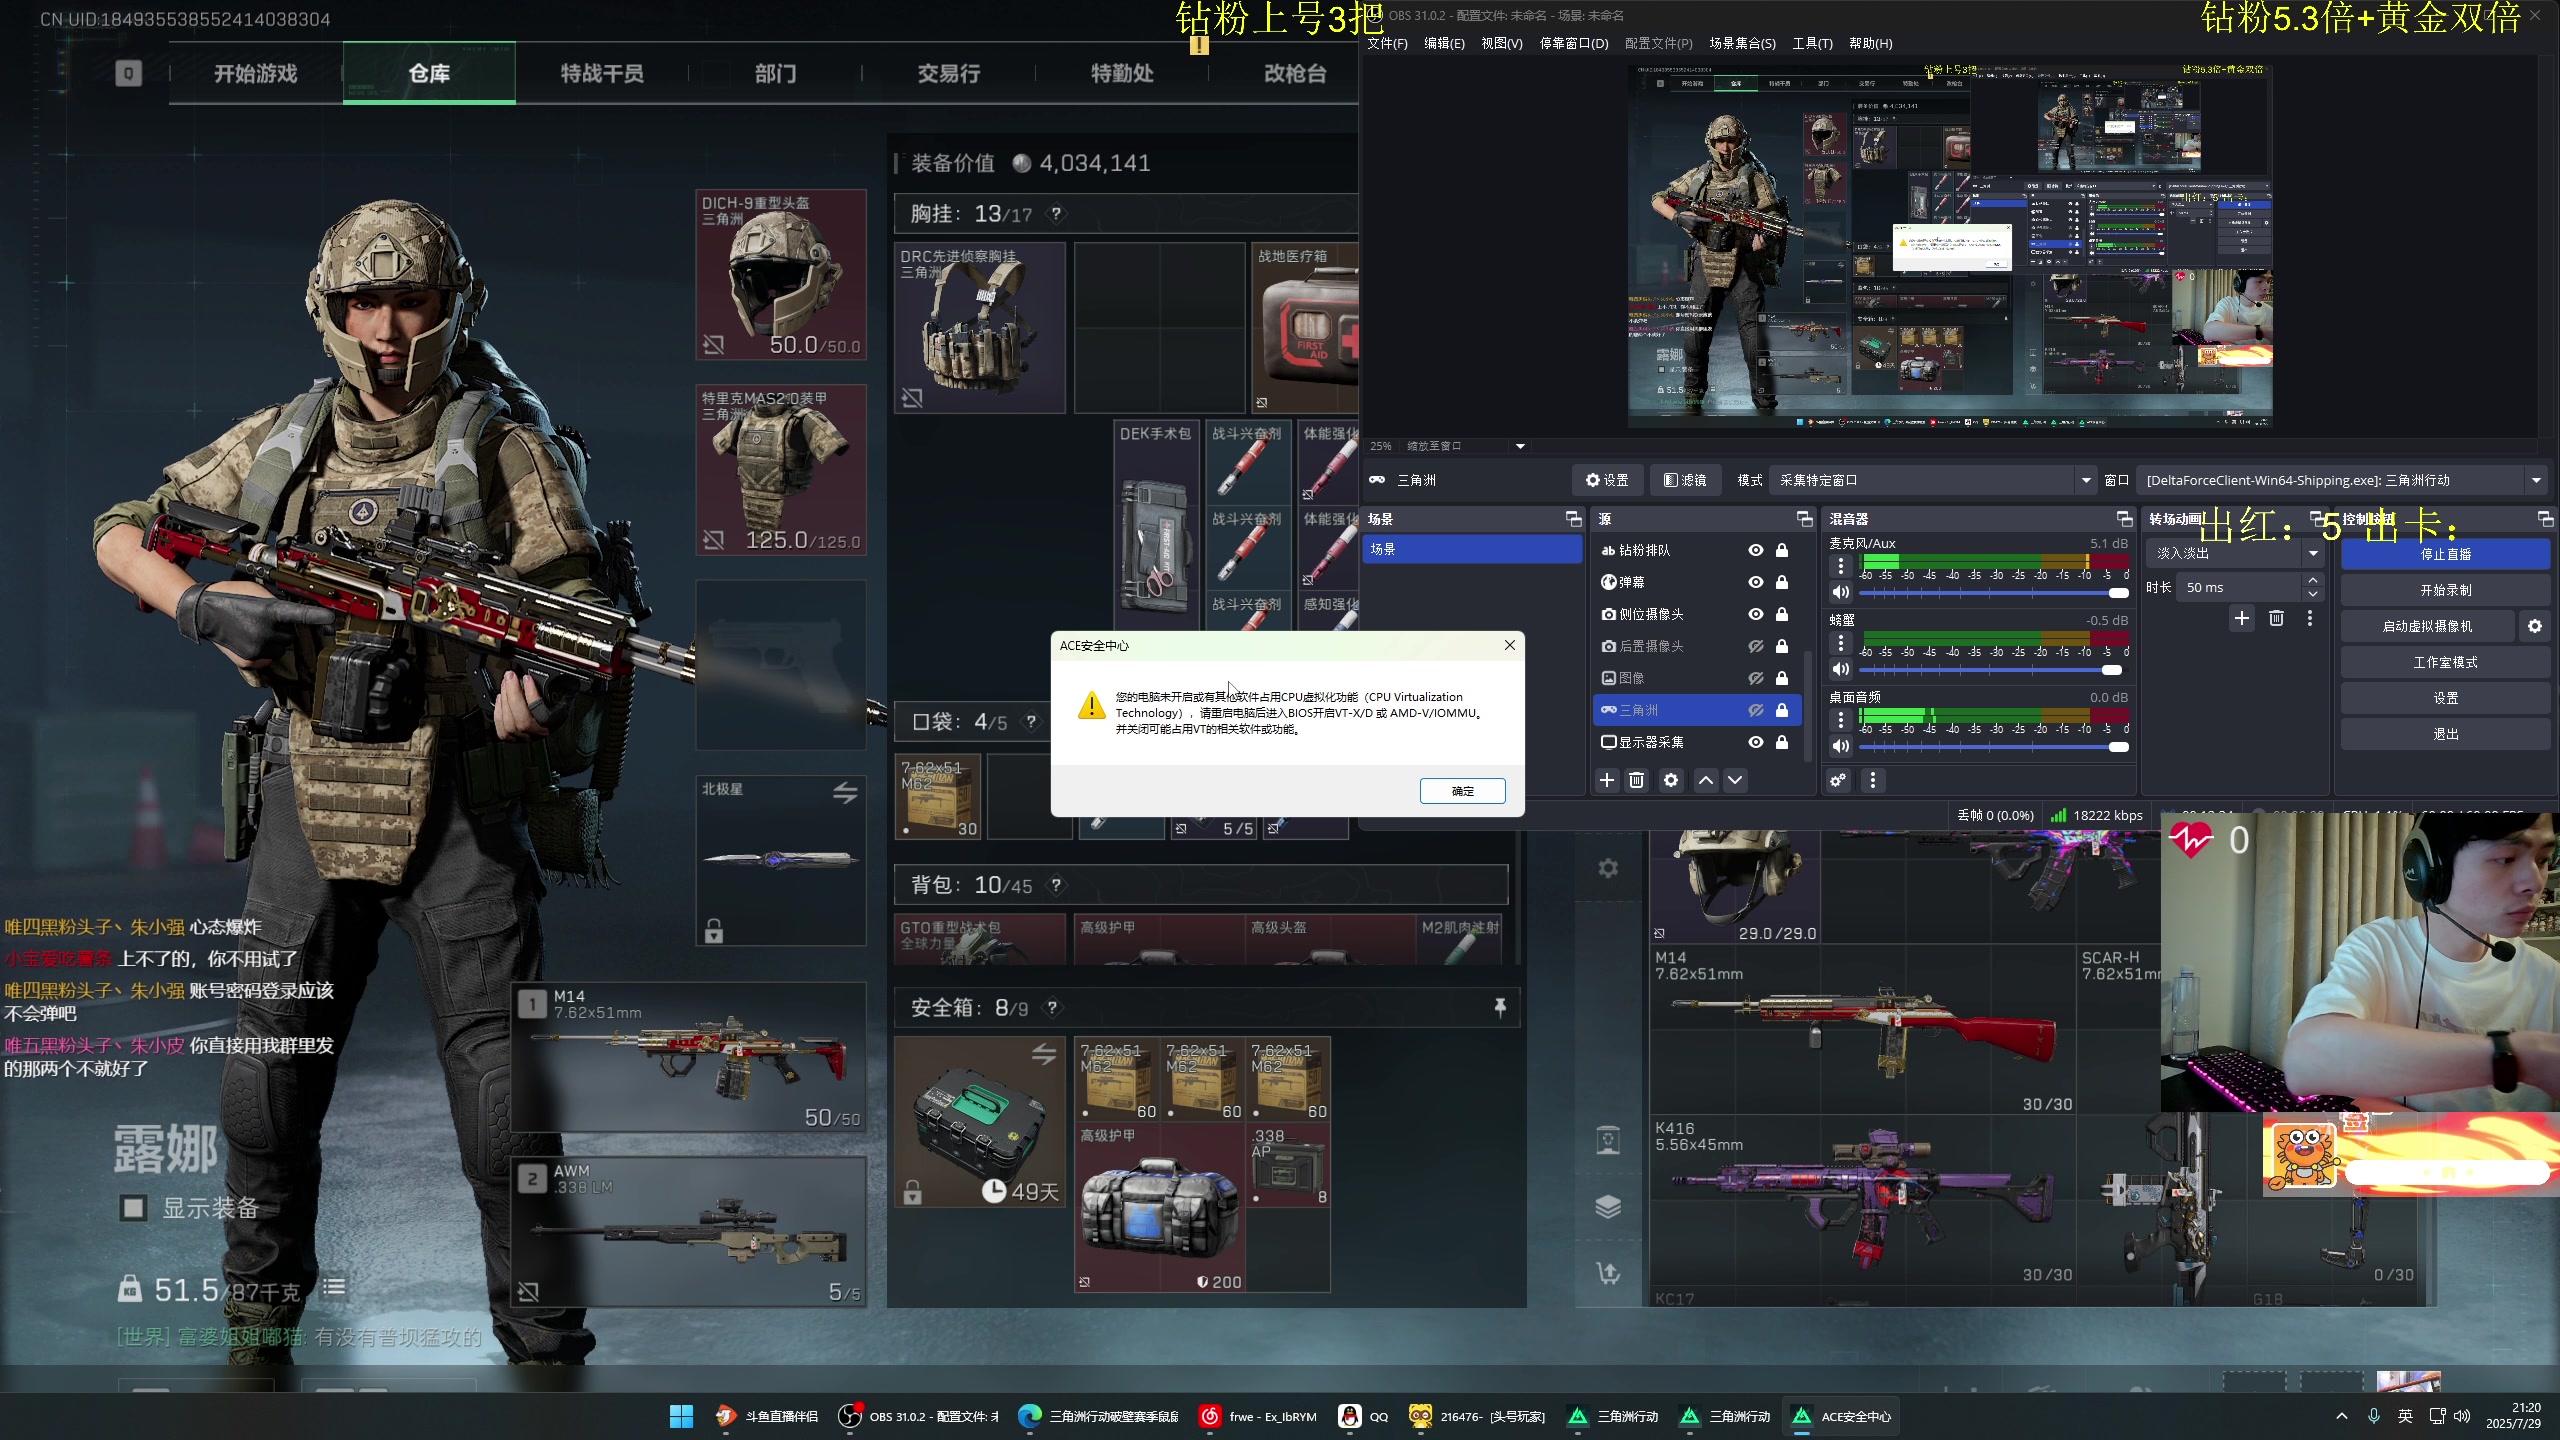
Task: Adjust 桌面音频 volume slider
Action: point(1994,746)
